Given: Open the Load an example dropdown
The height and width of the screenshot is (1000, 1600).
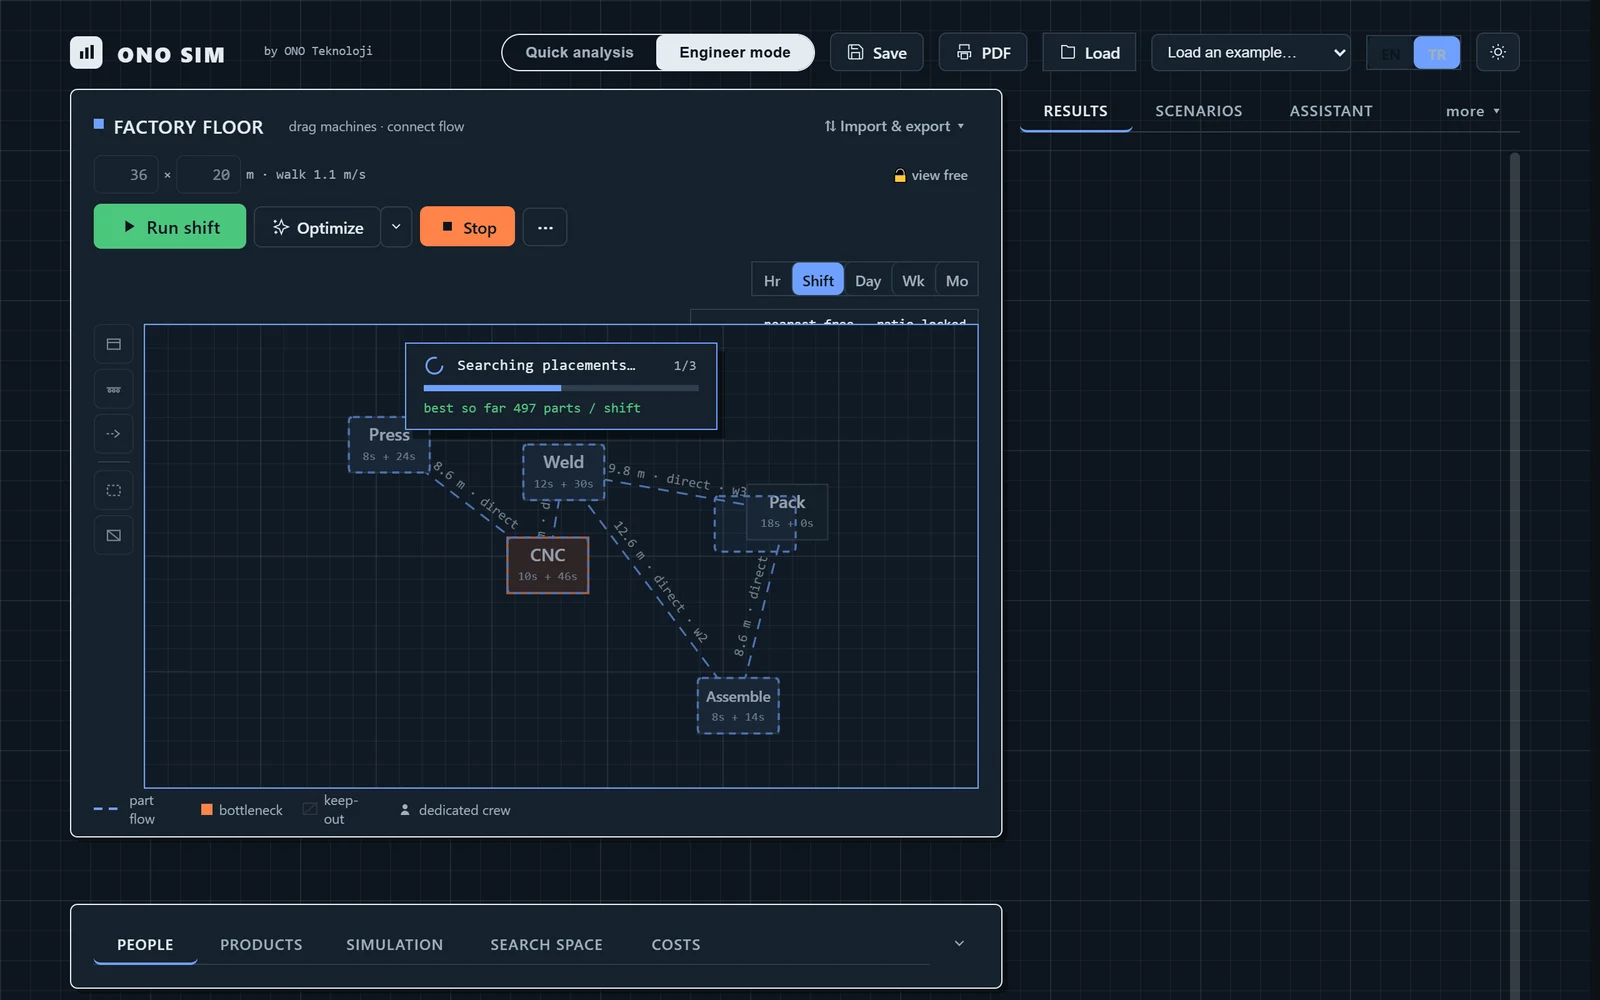Looking at the screenshot, I should click(1250, 52).
